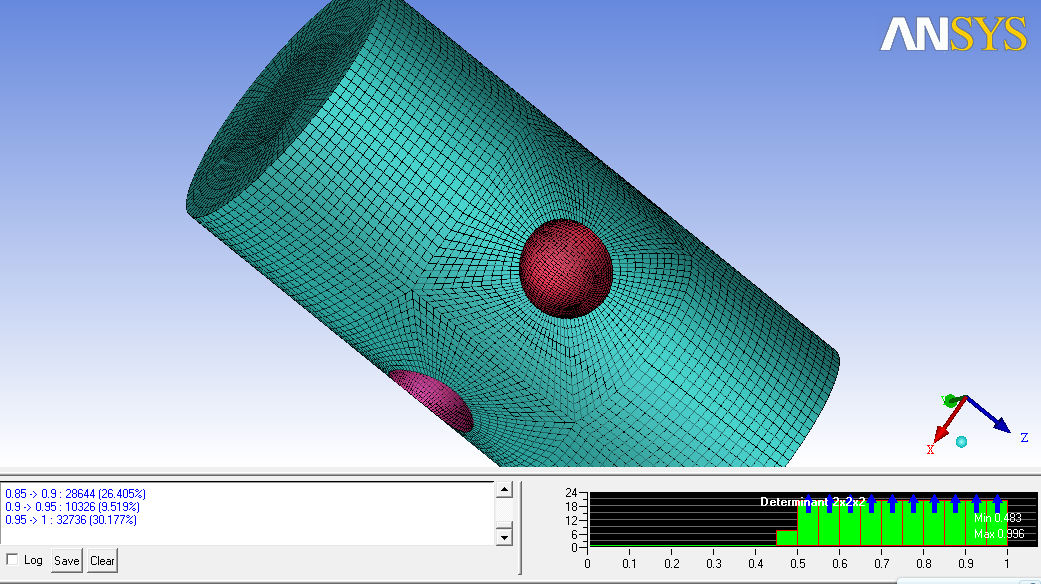Screen dimensions: 1041x584
Task: Enable the Log checkbox
Action: (12, 560)
